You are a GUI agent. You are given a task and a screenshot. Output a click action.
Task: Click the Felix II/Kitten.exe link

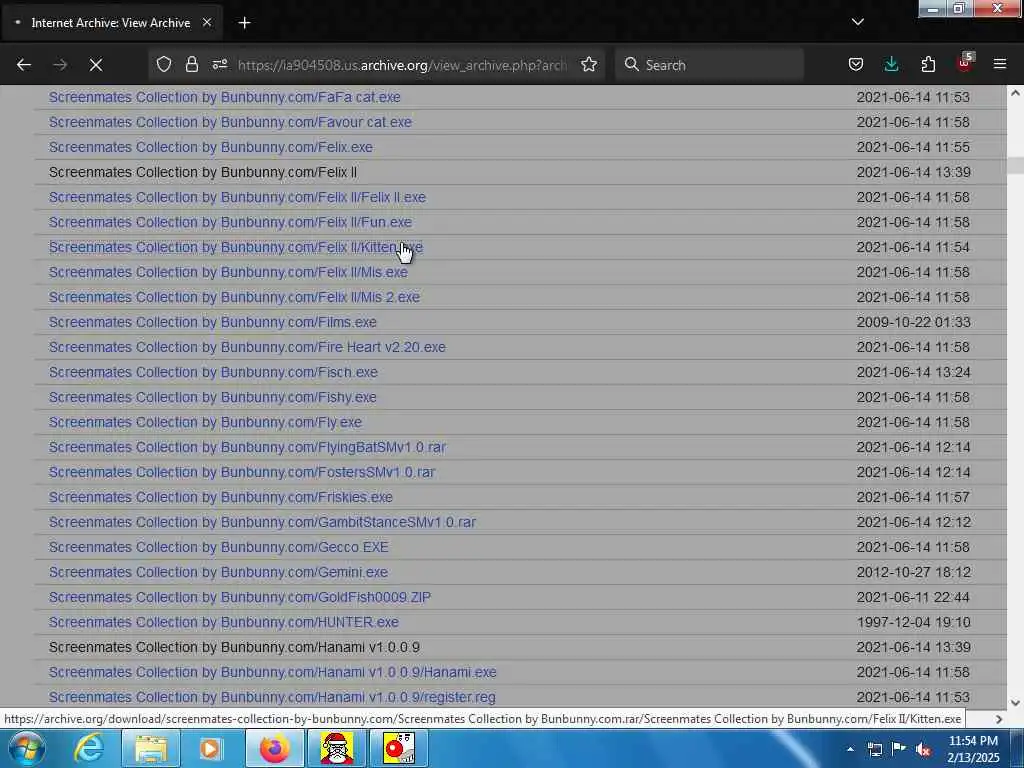coord(236,248)
